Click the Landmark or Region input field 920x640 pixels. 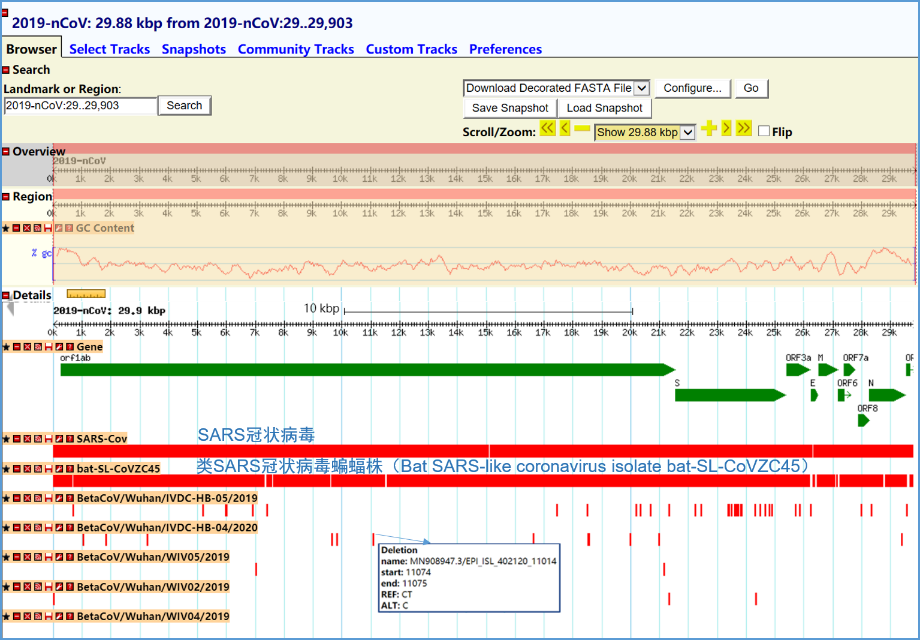tap(80, 106)
